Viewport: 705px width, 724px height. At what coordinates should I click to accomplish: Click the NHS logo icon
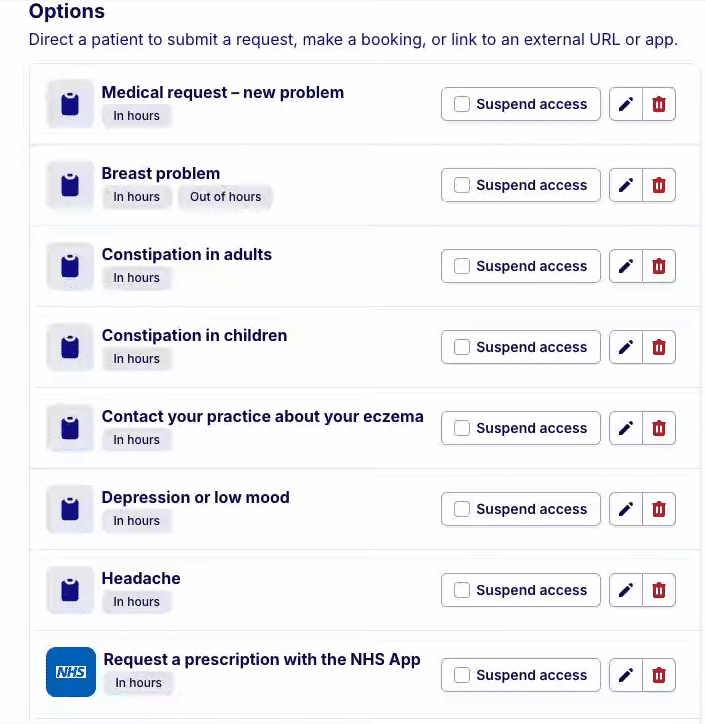[71, 672]
